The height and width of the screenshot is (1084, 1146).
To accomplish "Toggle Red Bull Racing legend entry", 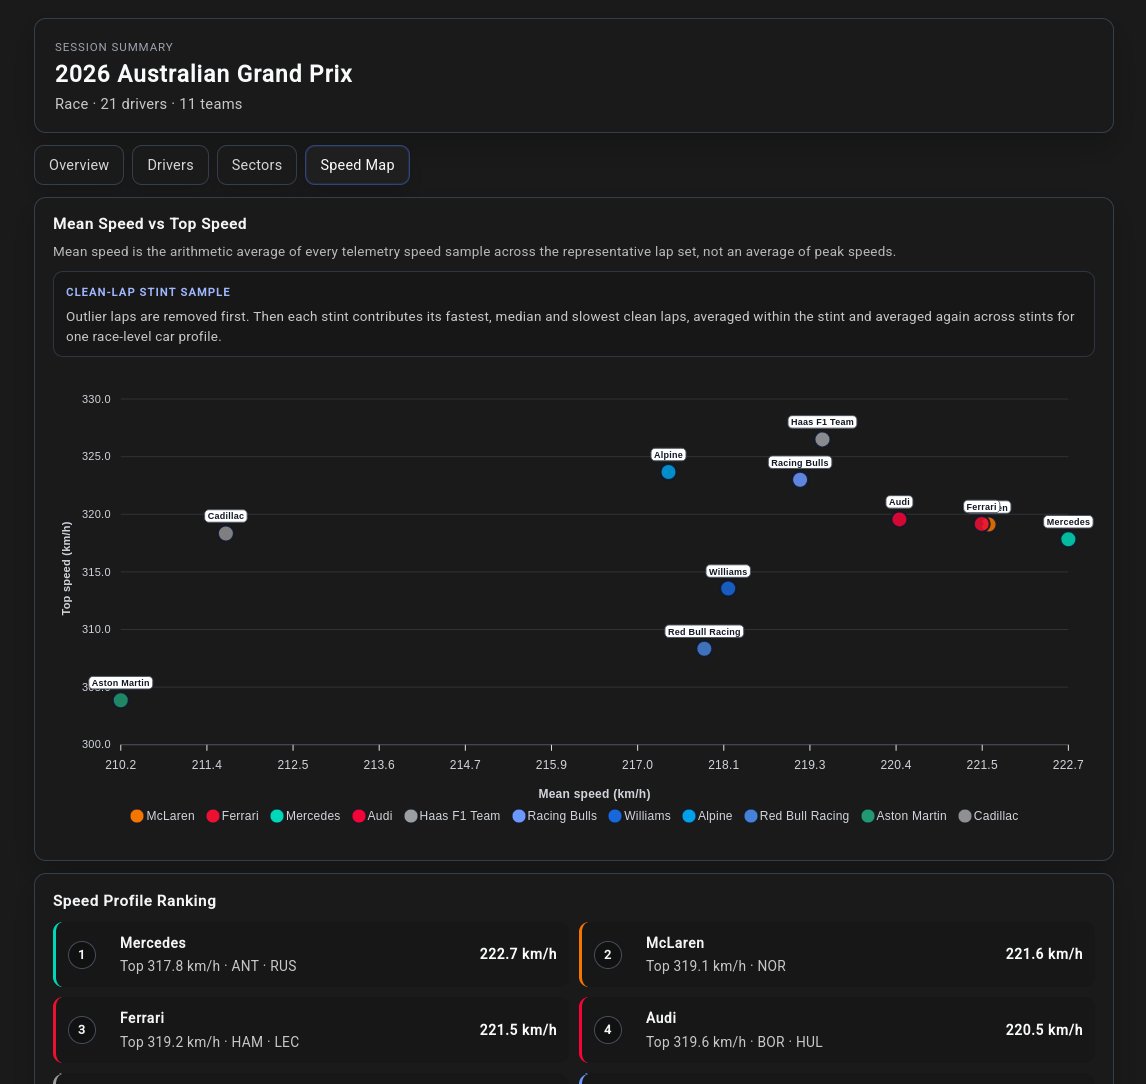I will click(x=751, y=816).
